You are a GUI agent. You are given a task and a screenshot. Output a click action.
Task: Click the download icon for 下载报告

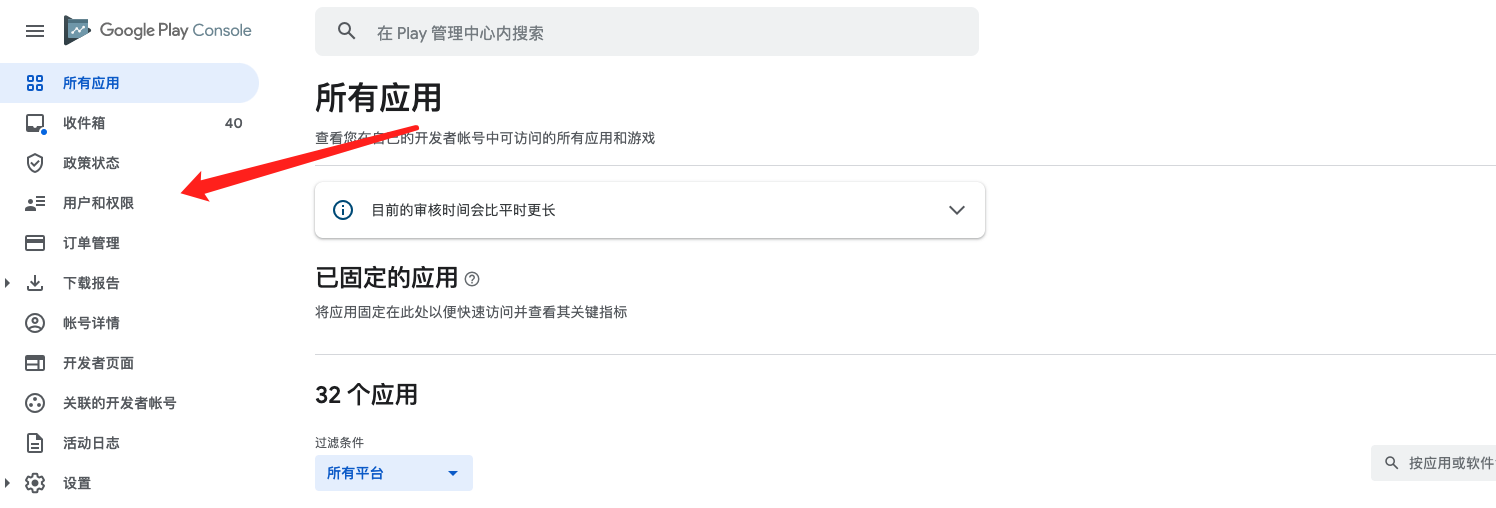click(x=35, y=283)
